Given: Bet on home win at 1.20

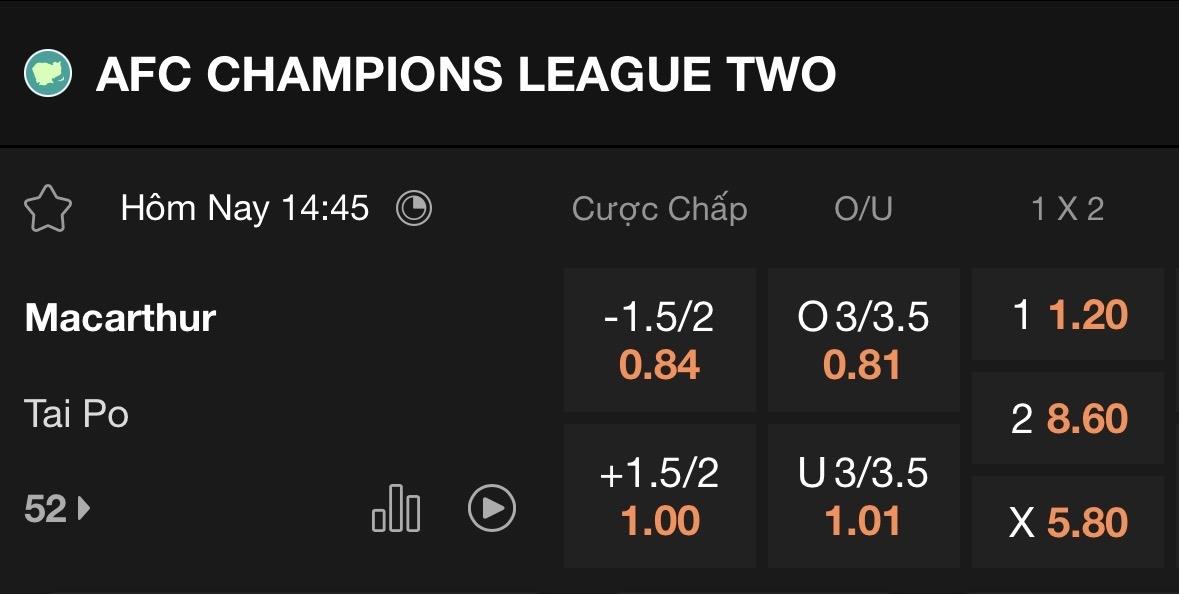Looking at the screenshot, I should (1068, 315).
